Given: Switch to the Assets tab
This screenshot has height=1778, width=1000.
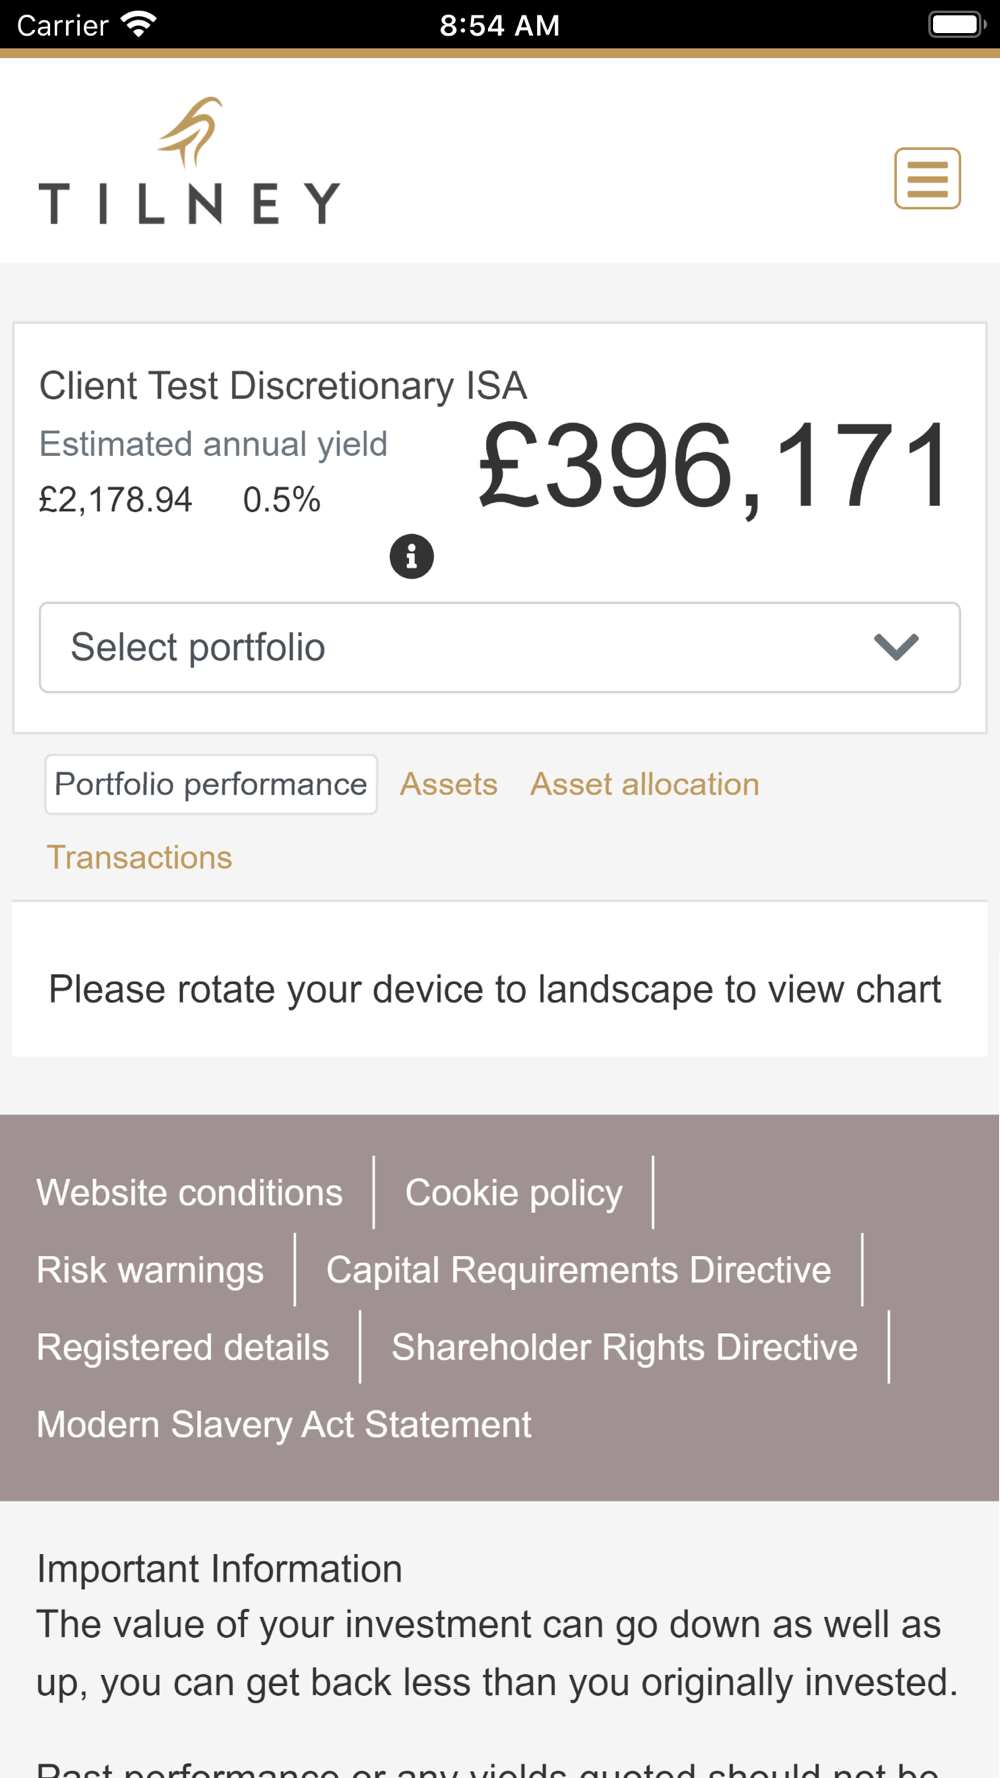Looking at the screenshot, I should coord(448,784).
